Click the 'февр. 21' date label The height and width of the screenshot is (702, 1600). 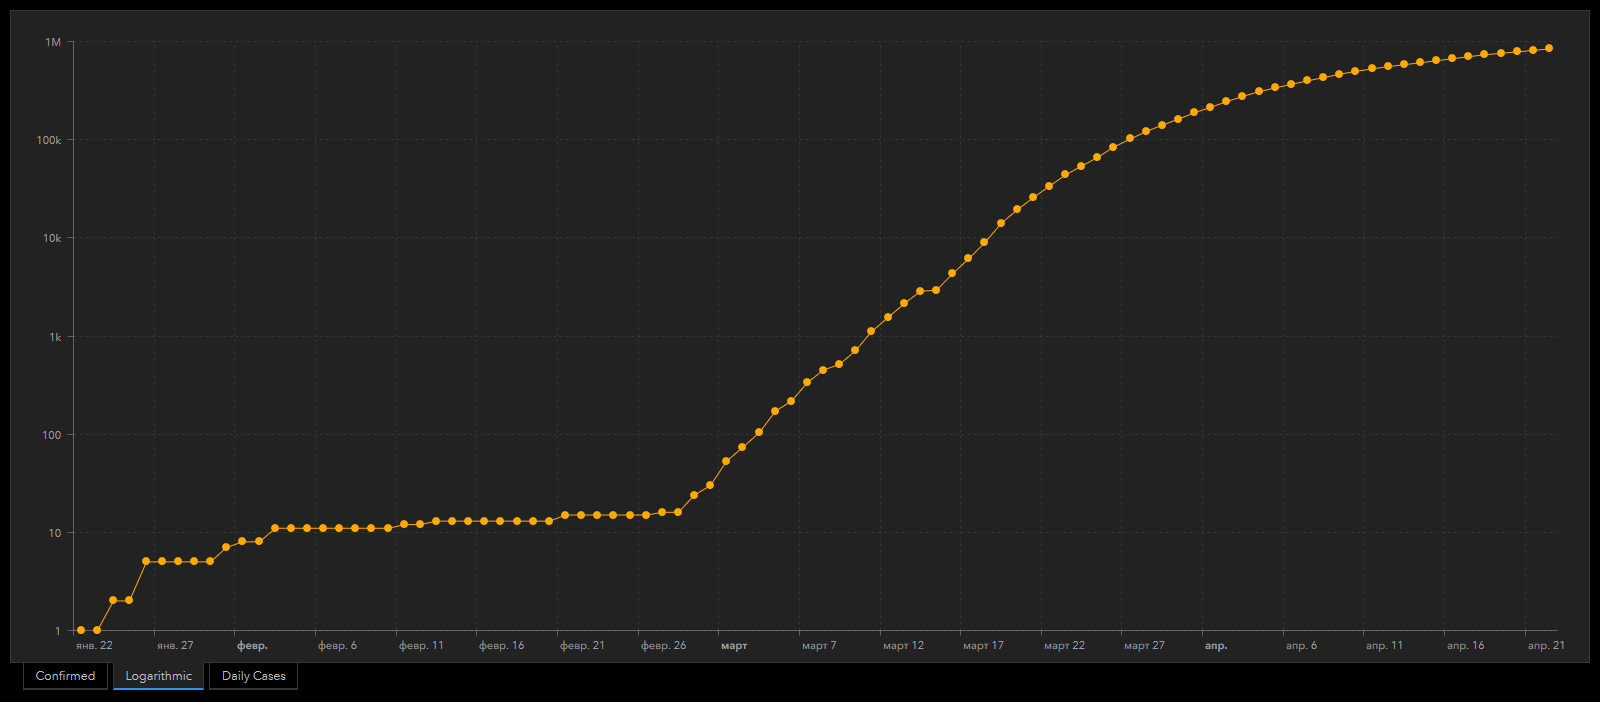point(582,646)
